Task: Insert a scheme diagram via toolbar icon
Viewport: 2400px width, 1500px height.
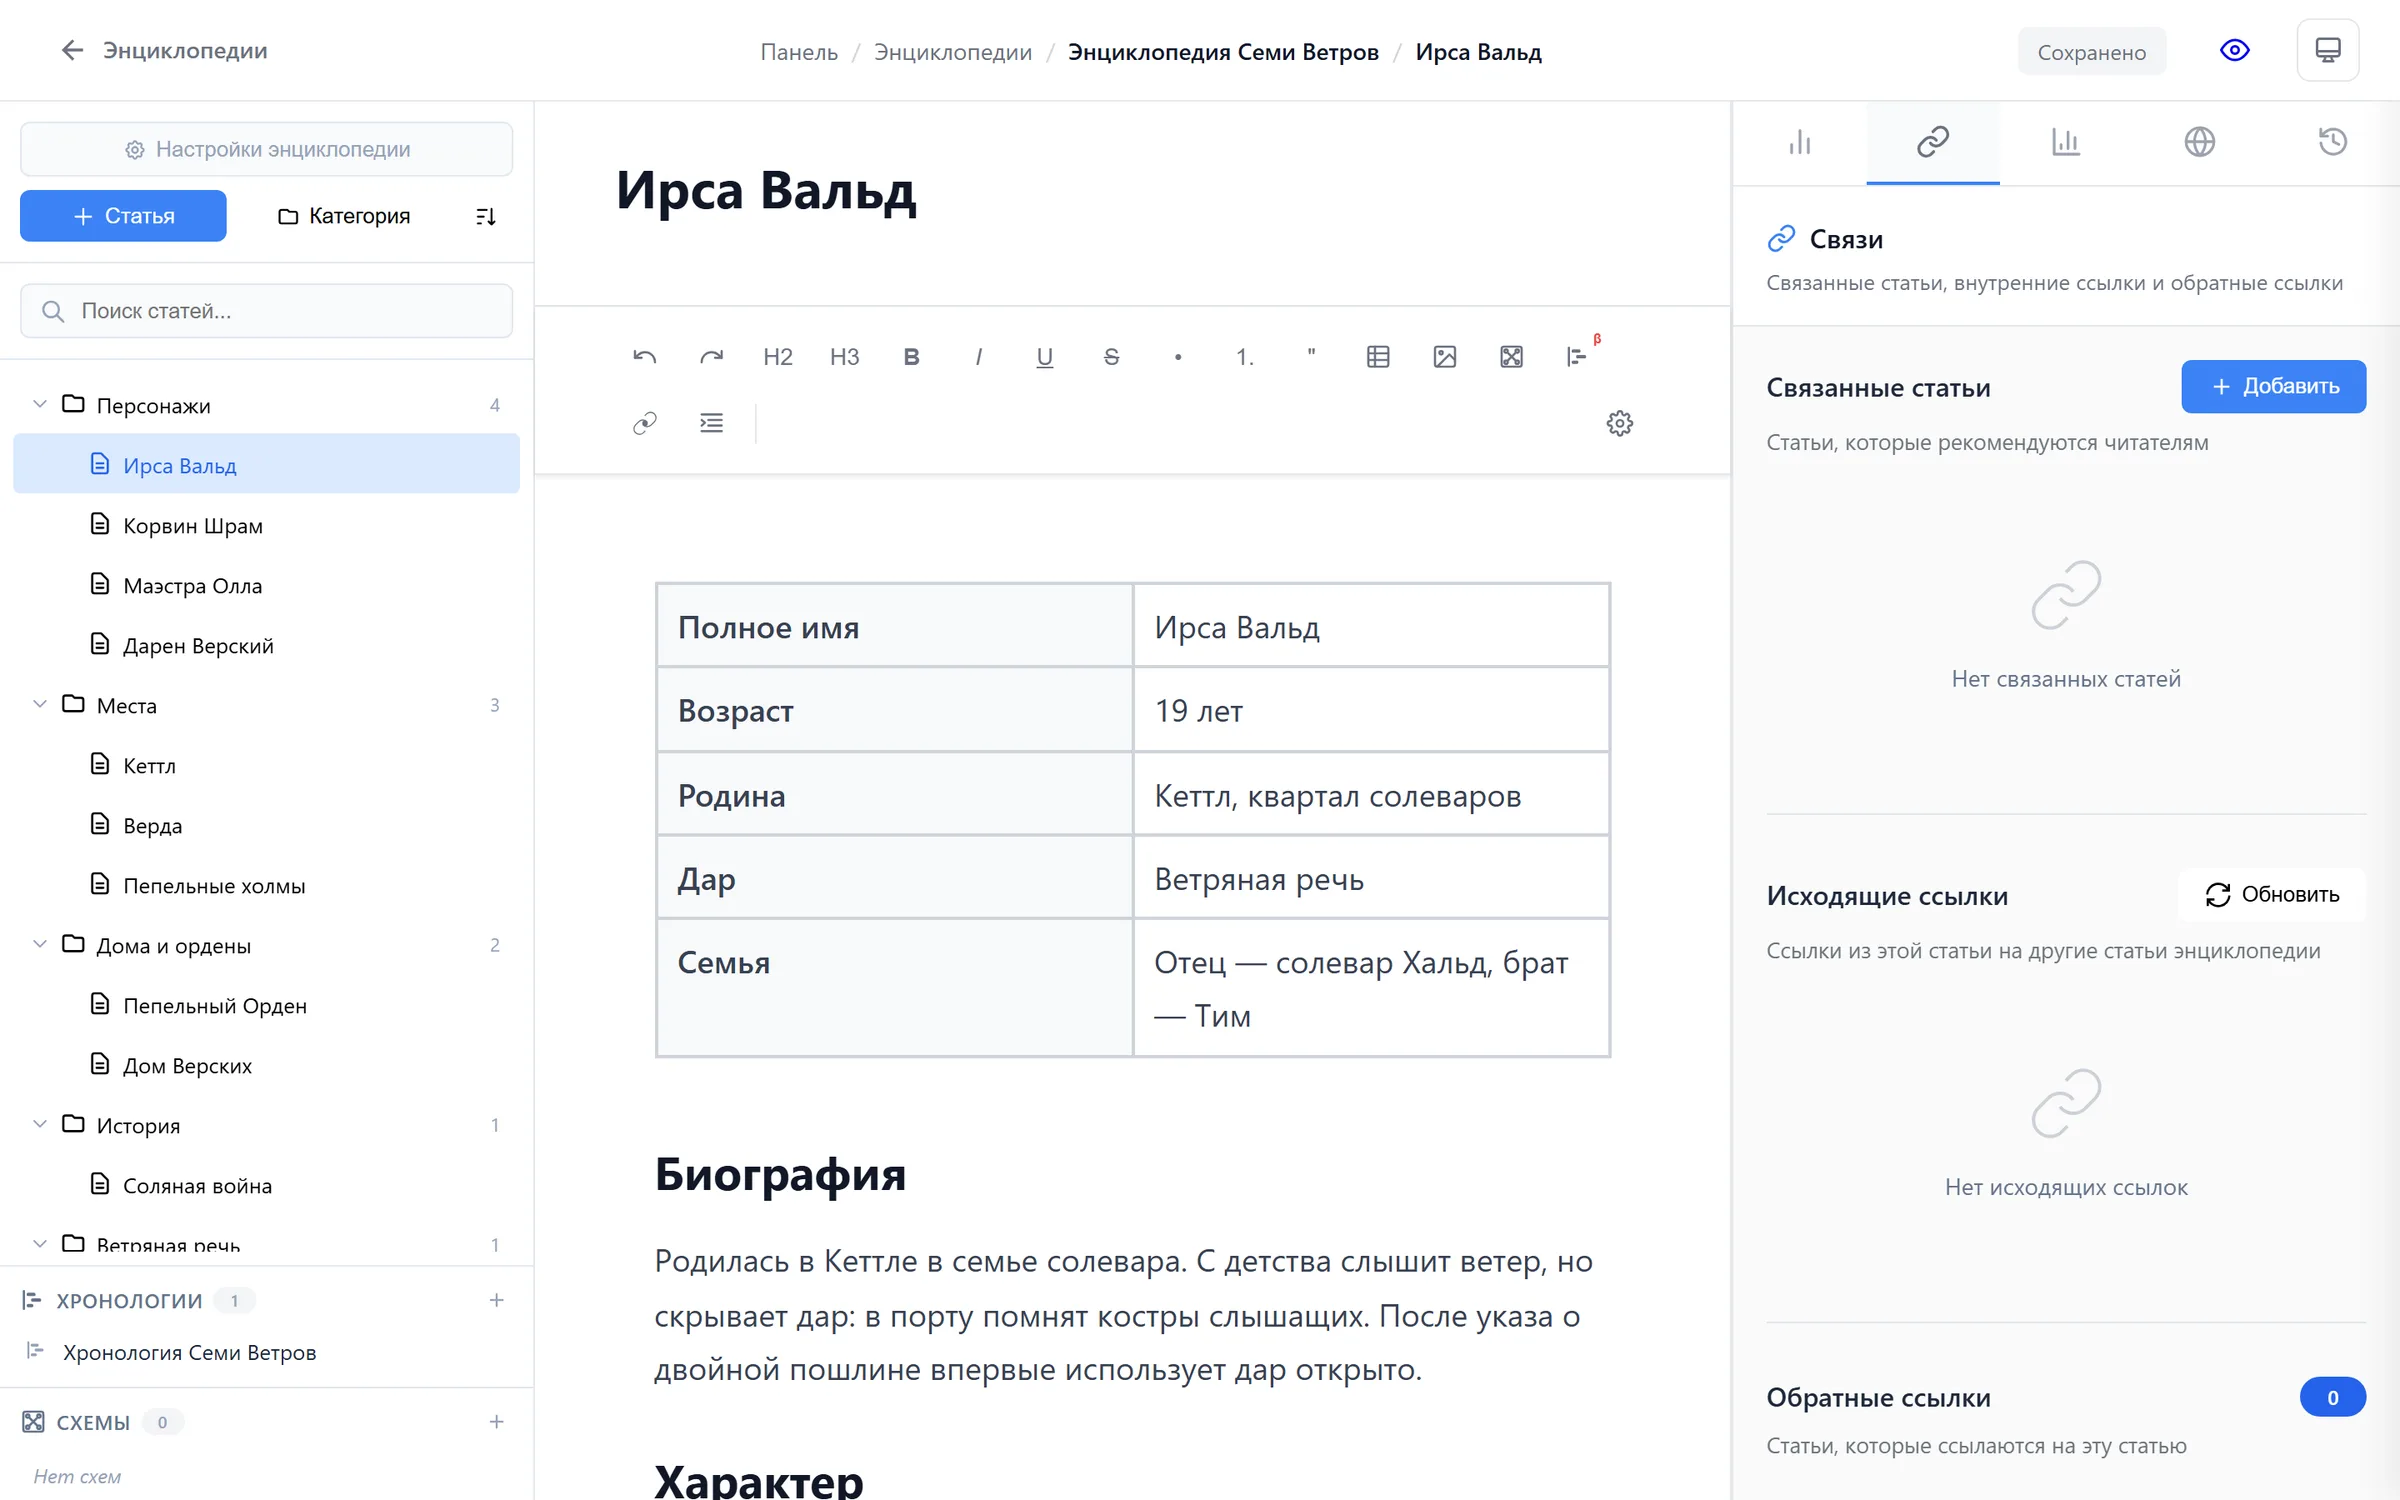Action: (1511, 357)
